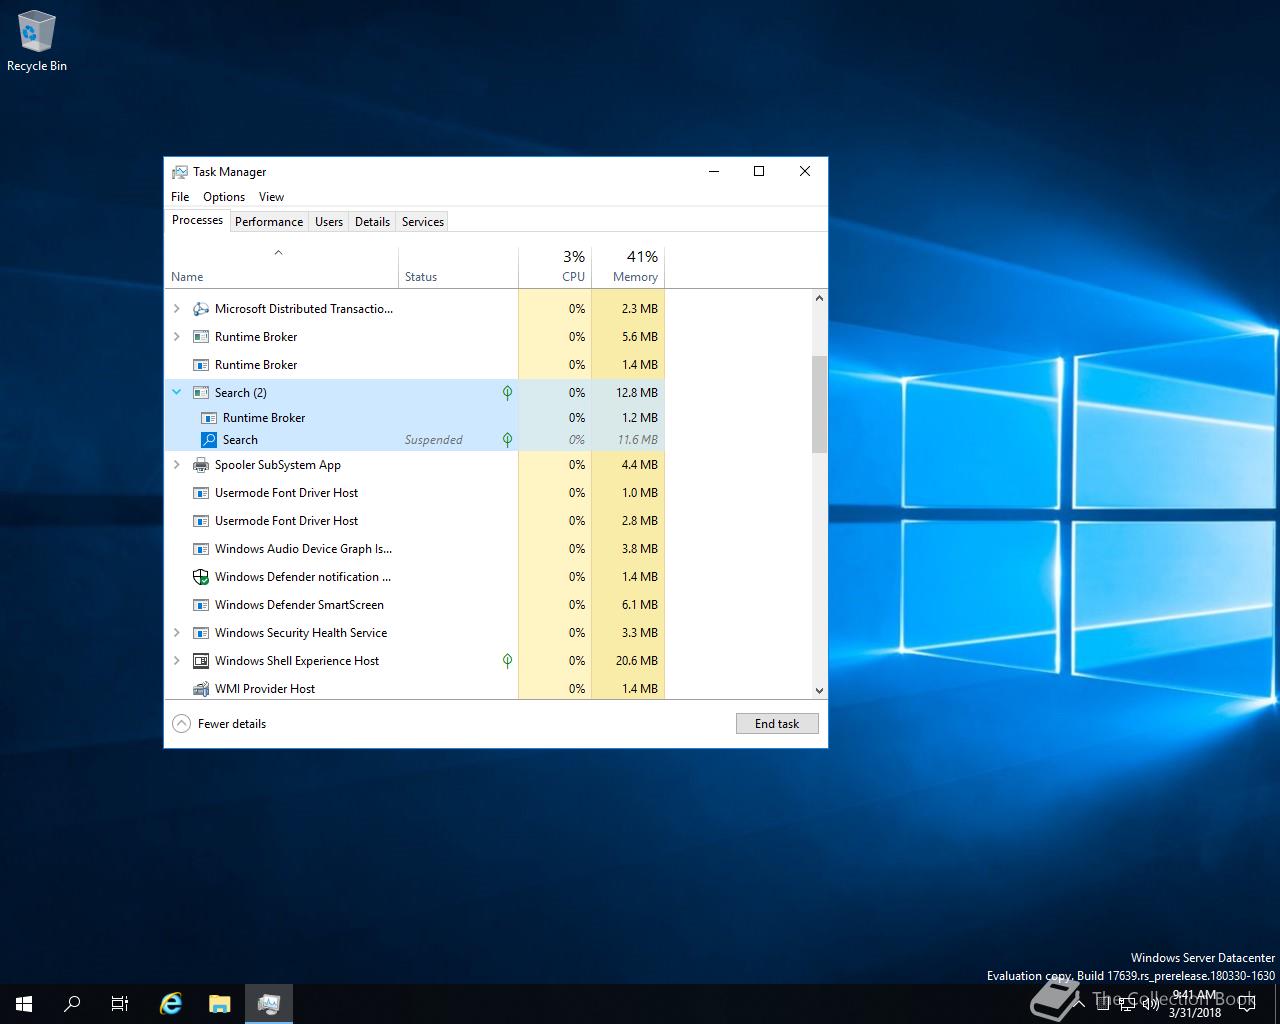Image resolution: width=1280 pixels, height=1024 pixels.
Task: Click the Windows Shell Experience Host icon
Action: tap(200, 661)
